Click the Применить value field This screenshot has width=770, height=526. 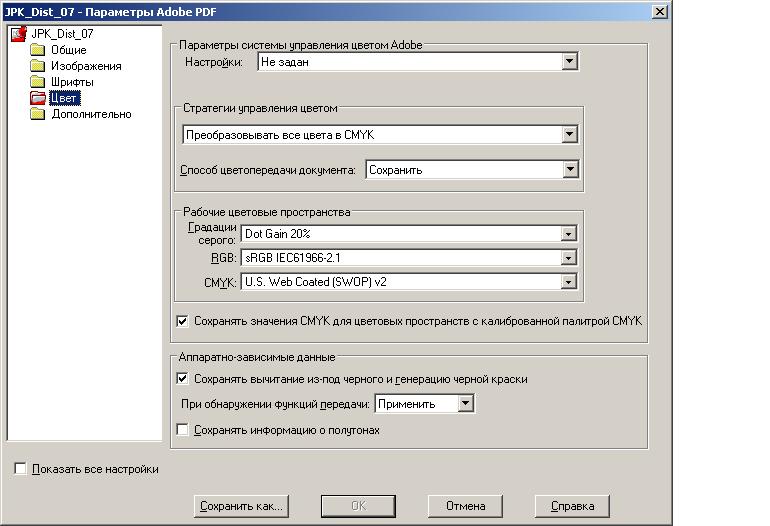(424, 404)
